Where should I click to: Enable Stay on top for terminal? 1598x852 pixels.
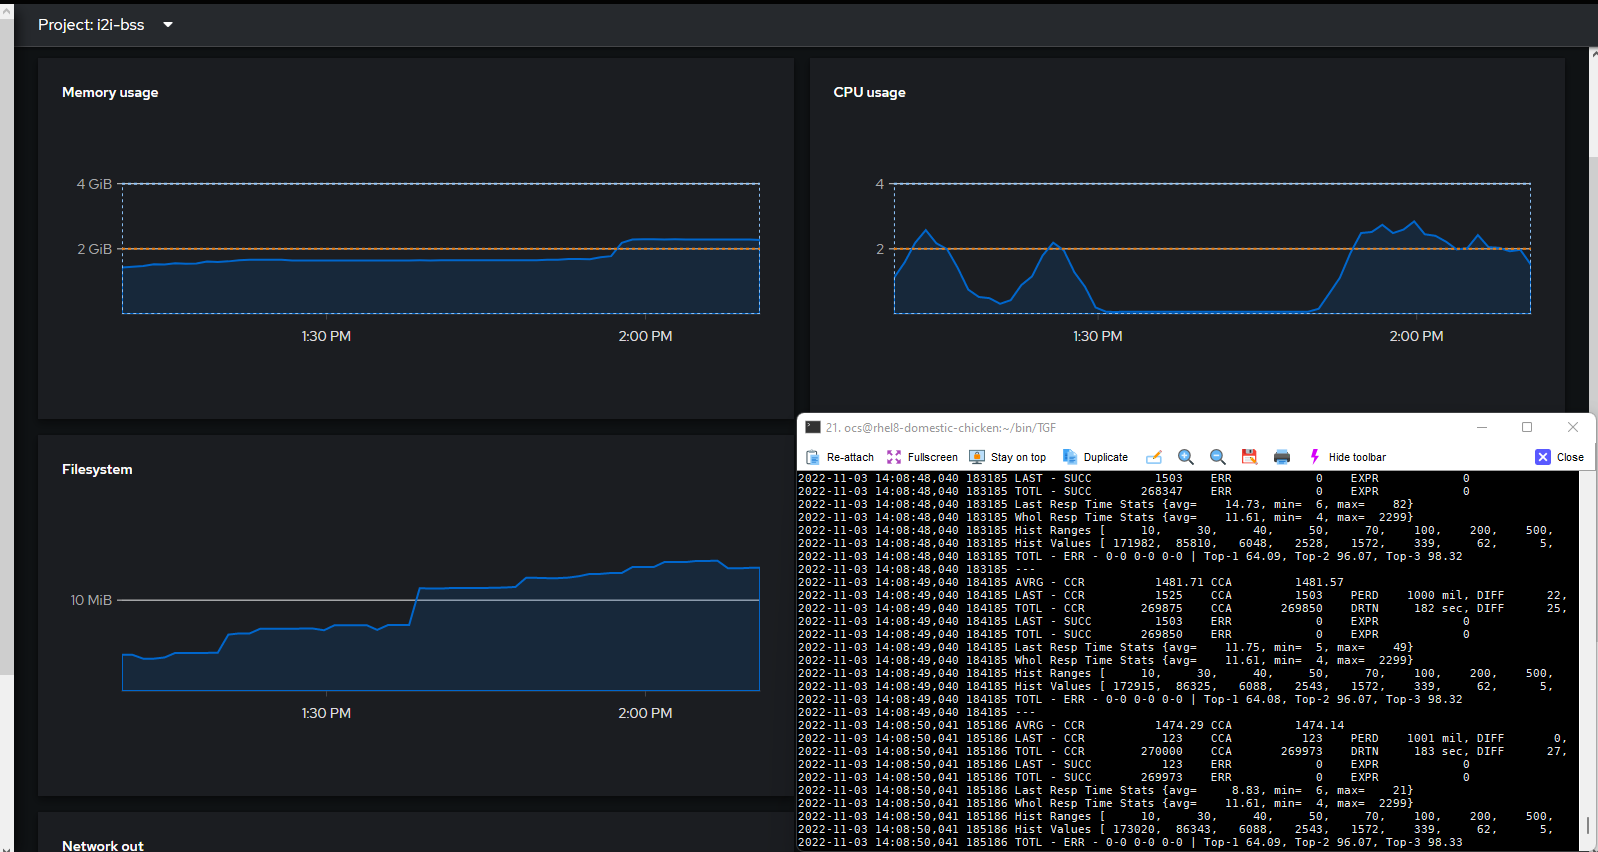pos(1008,457)
